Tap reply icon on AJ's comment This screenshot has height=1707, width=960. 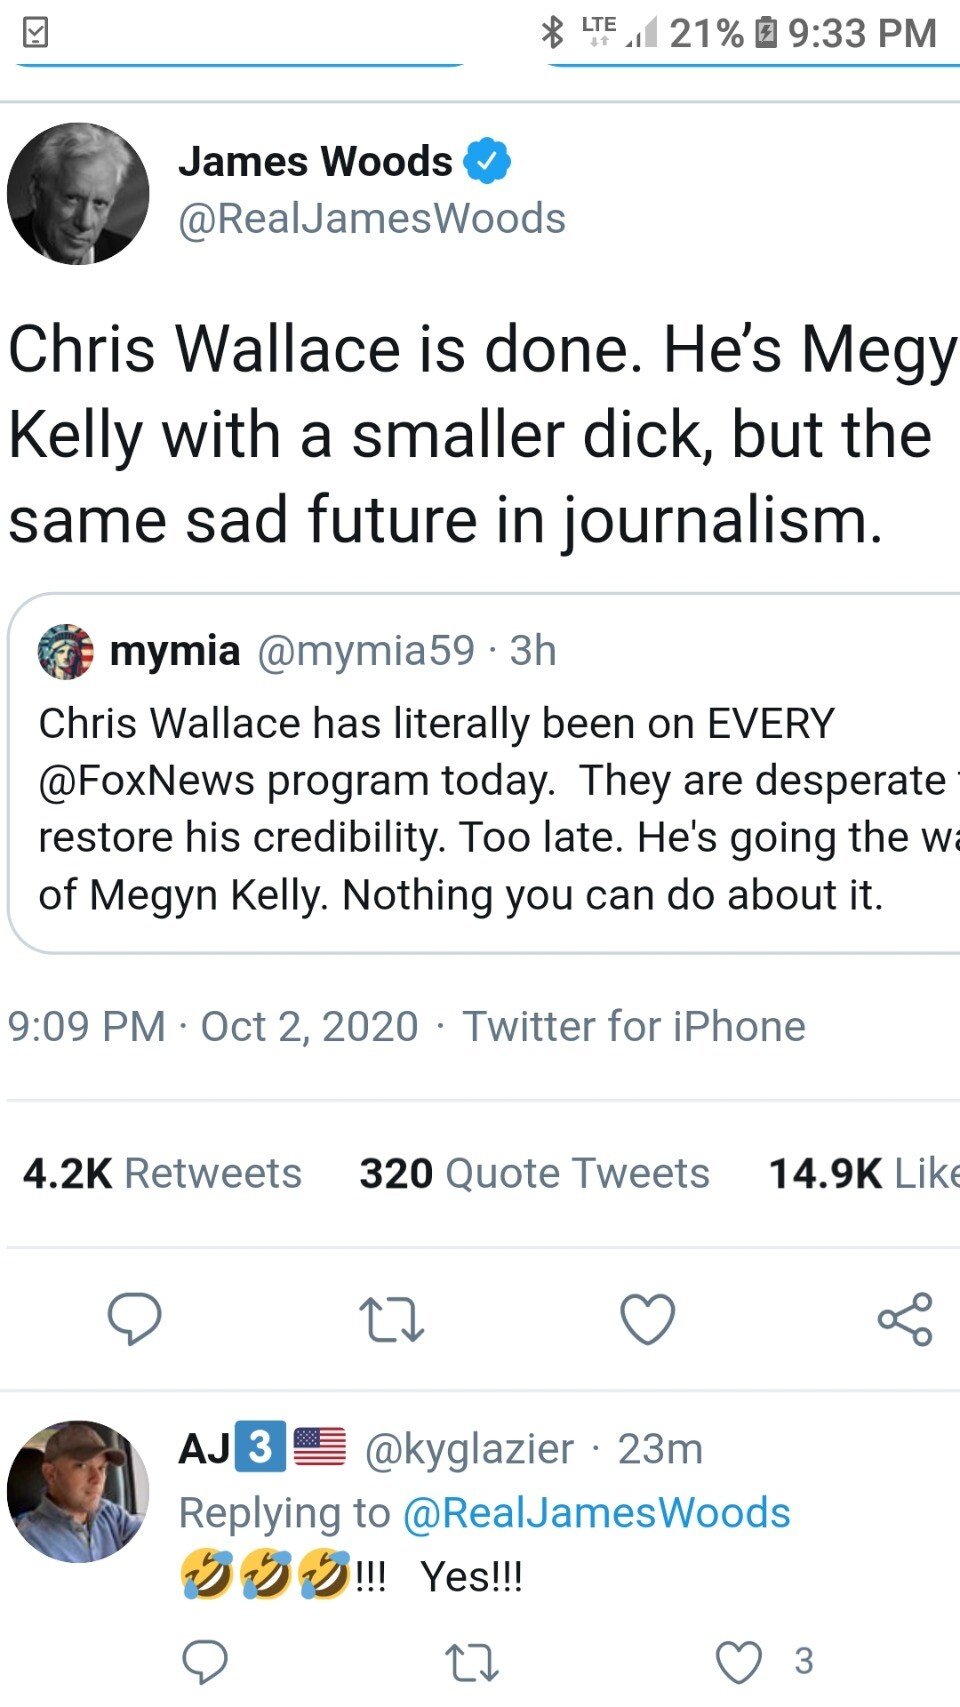click(x=205, y=1662)
